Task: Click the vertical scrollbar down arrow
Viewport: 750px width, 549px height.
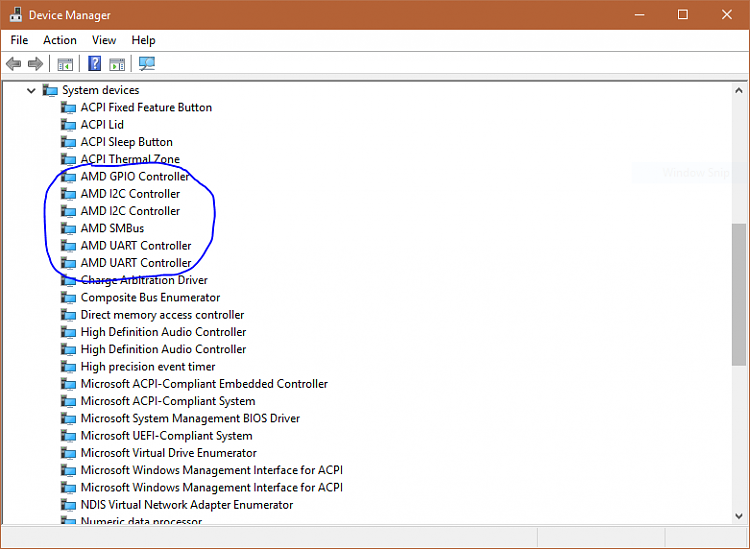Action: coord(739,516)
